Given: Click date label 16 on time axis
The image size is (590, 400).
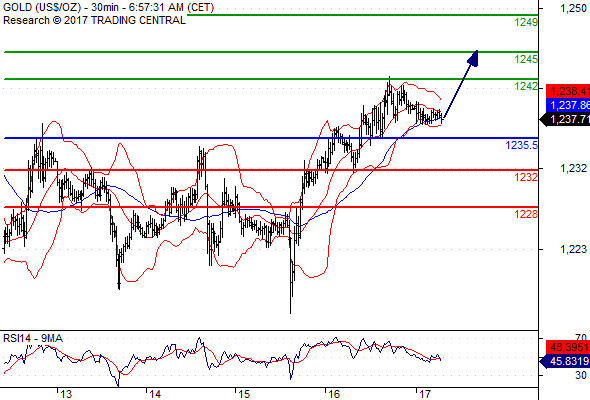Looking at the screenshot, I should [x=334, y=394].
